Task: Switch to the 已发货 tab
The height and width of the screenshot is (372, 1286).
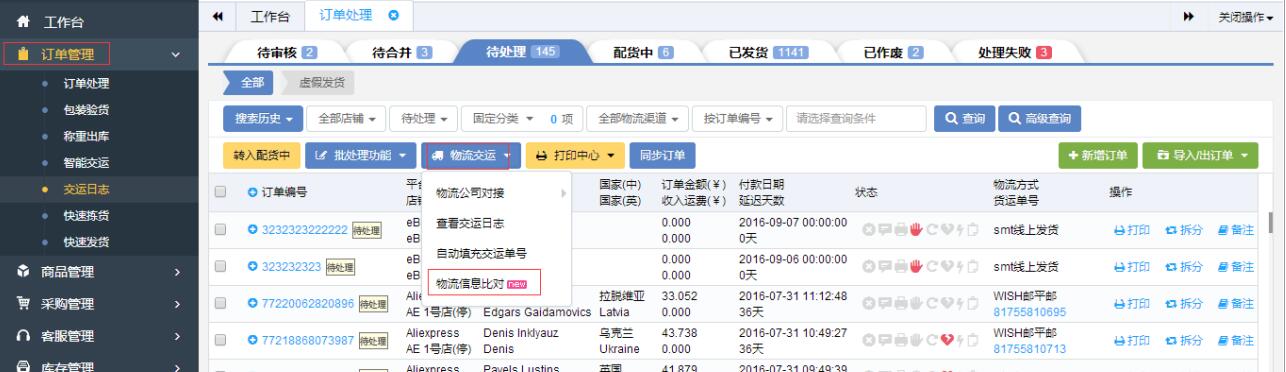Action: (768, 53)
